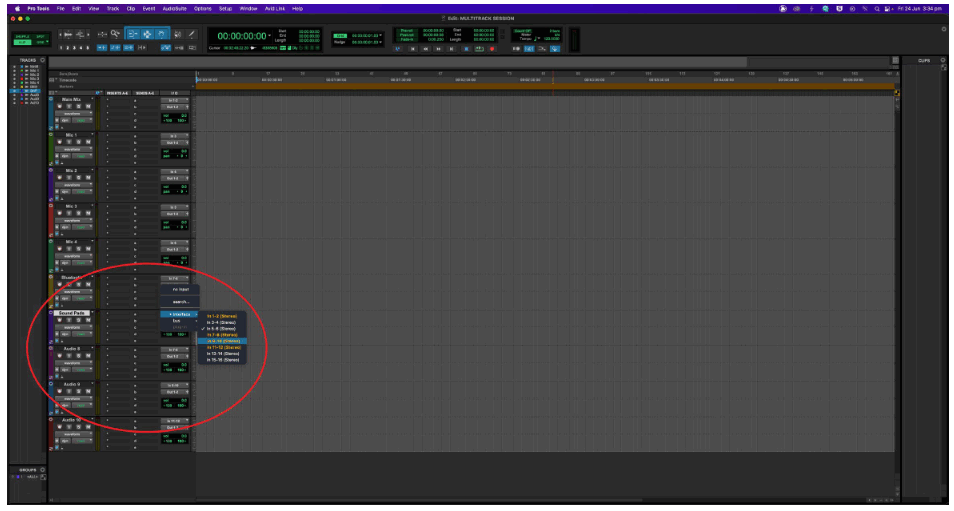954x511 pixels.
Task: Open the Setup menu
Action: (x=225, y=9)
